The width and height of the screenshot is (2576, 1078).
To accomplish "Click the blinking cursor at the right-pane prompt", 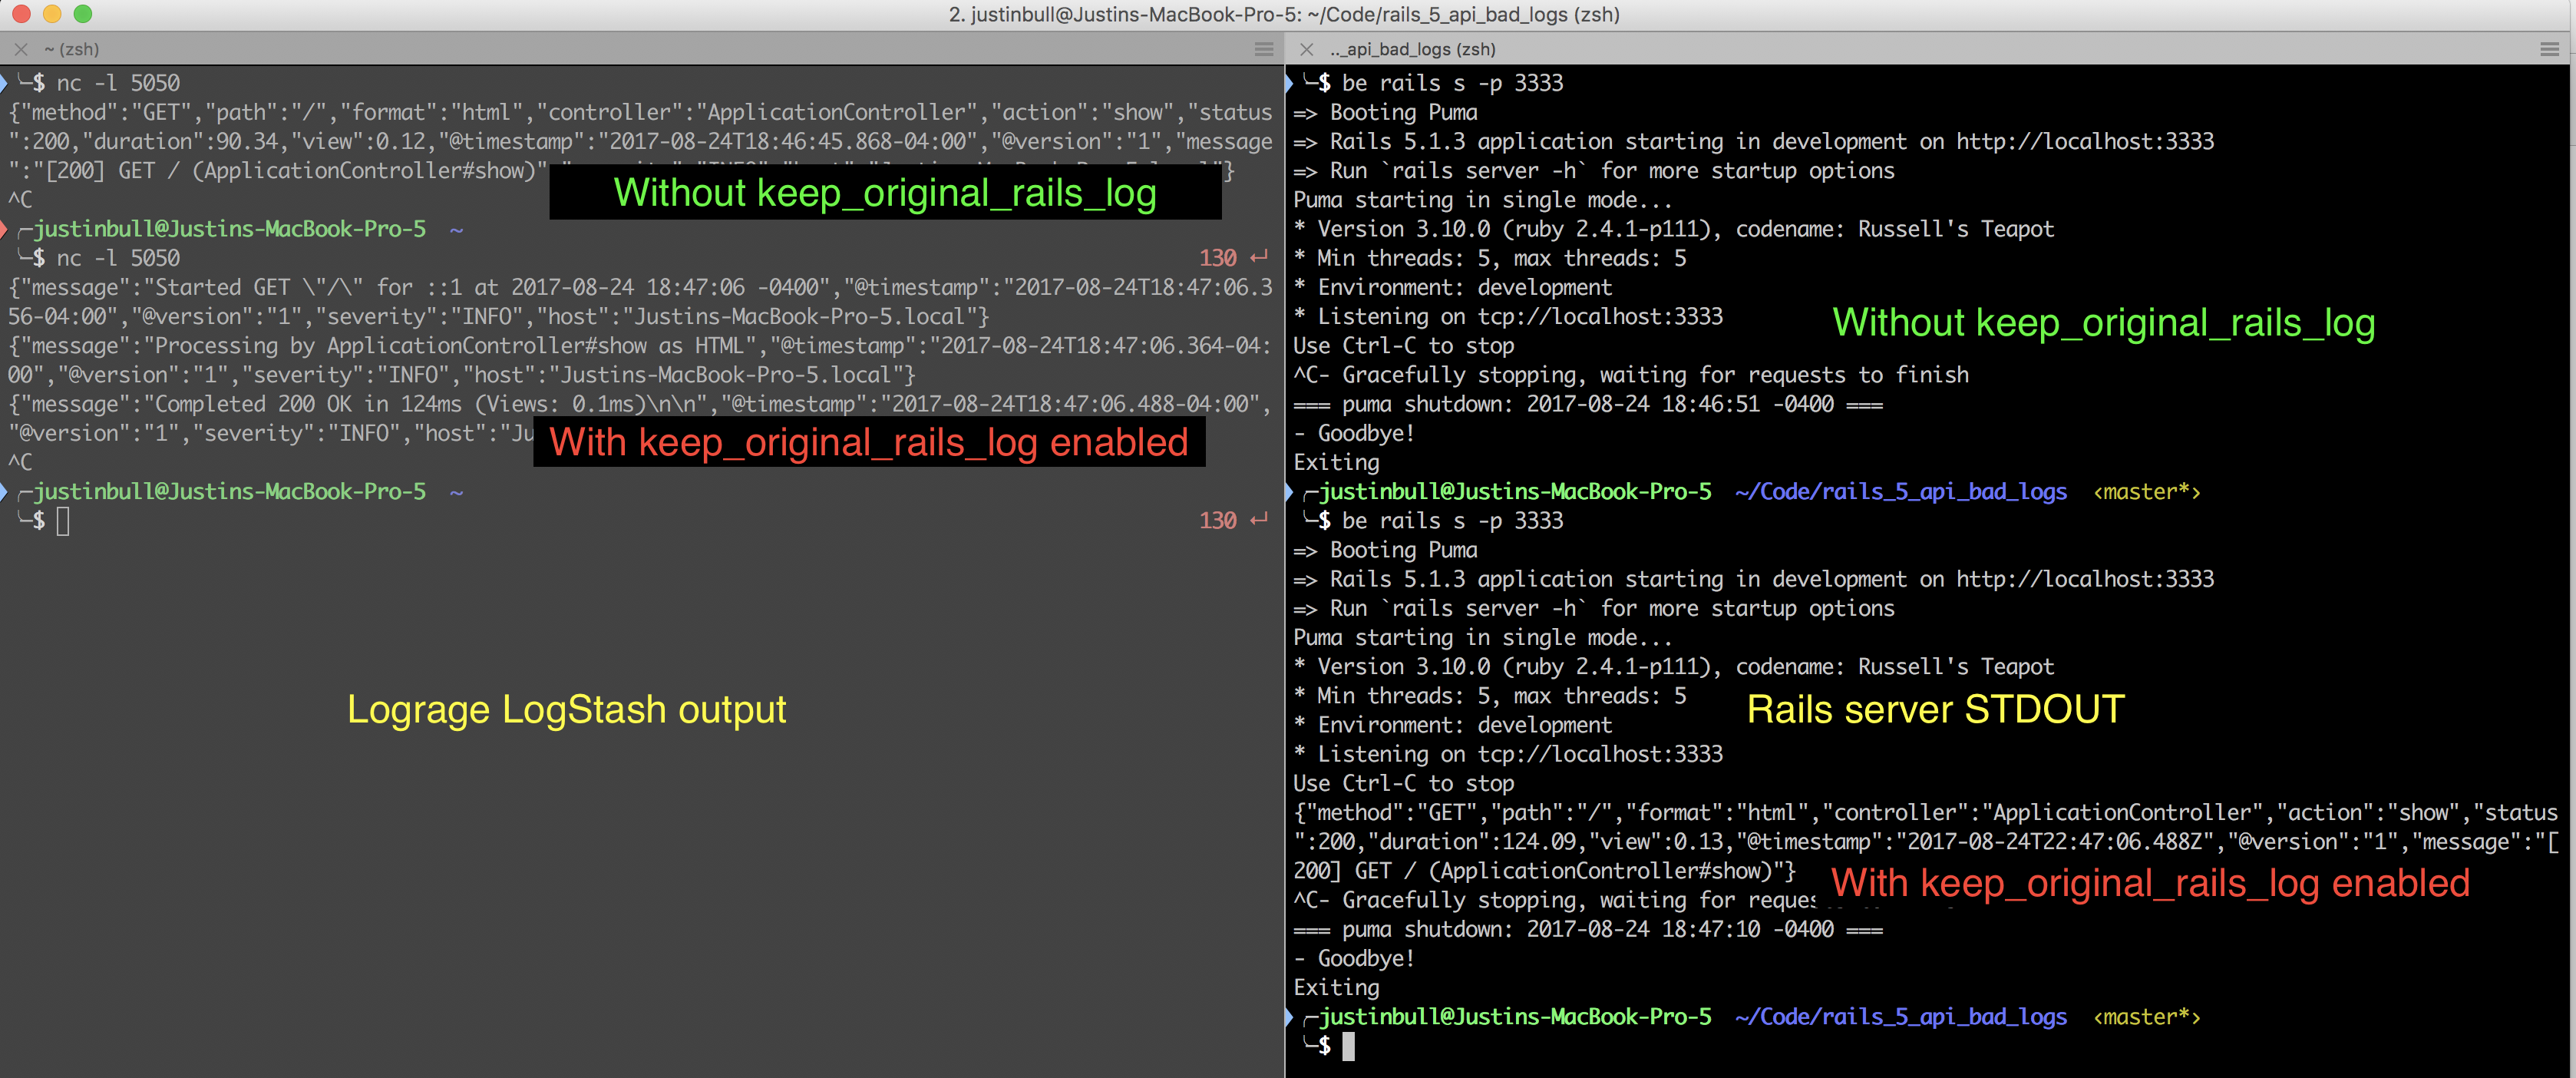I will coord(1349,1047).
